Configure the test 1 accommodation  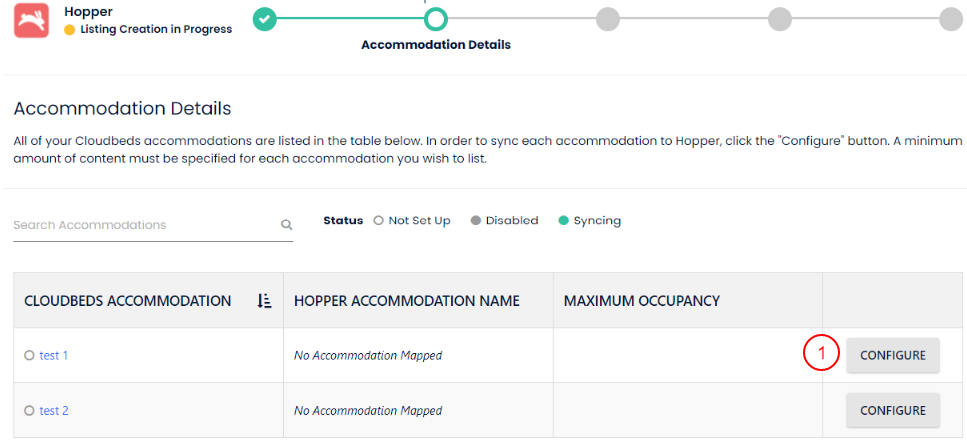tap(892, 355)
